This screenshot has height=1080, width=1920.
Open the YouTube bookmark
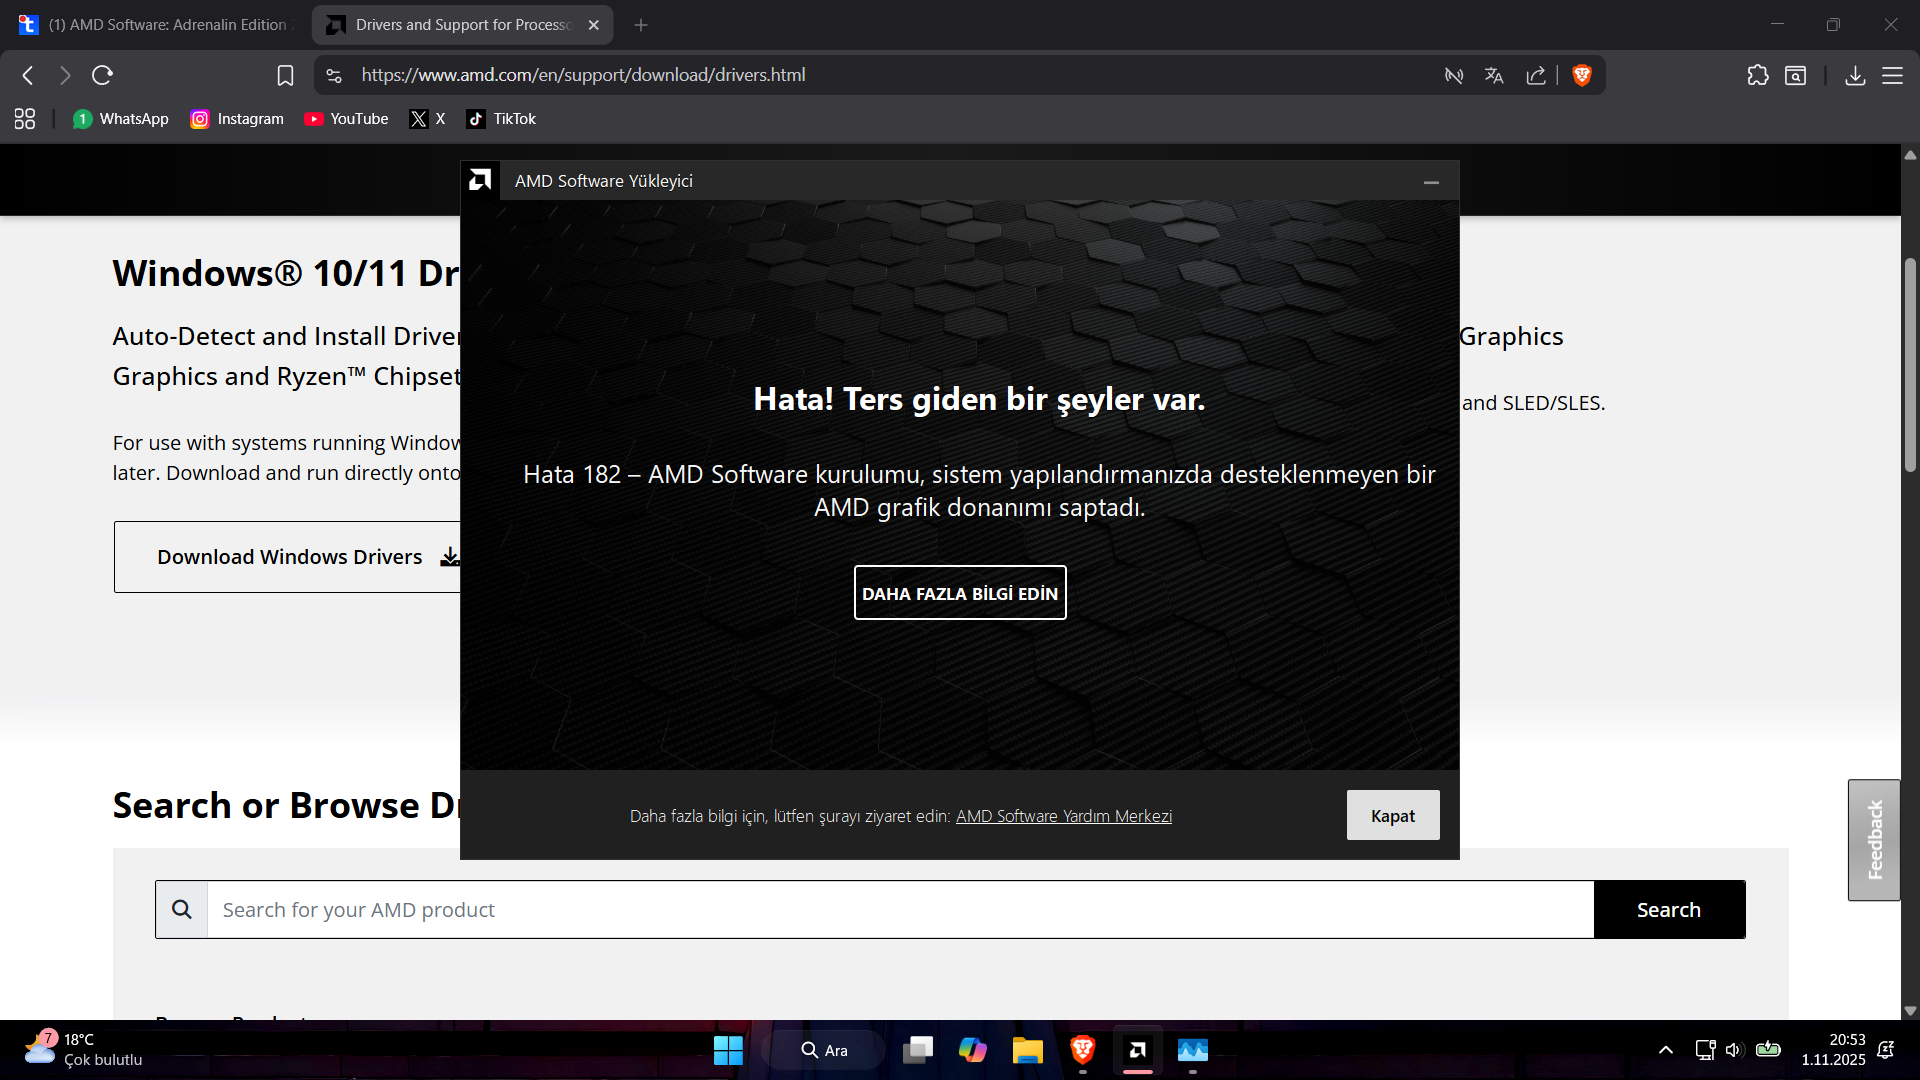click(x=347, y=119)
